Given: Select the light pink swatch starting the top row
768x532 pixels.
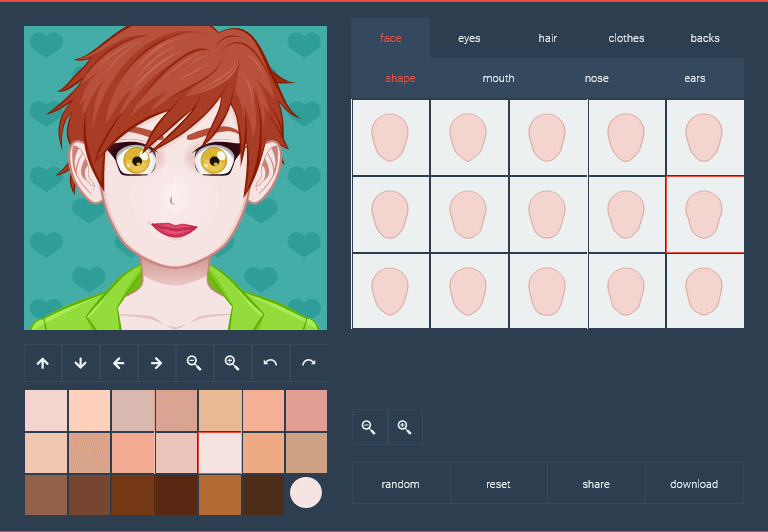Looking at the screenshot, I should (46, 411).
